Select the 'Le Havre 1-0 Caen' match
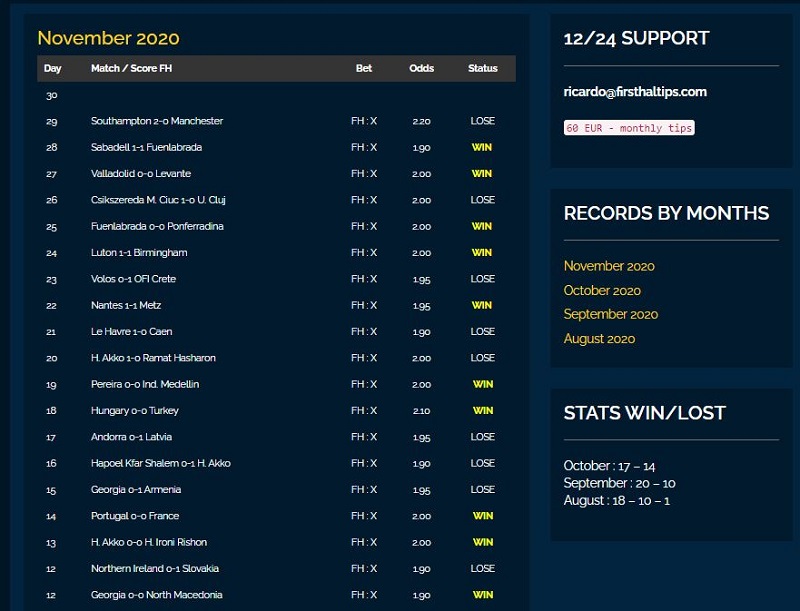Screen dimensions: 800x611 [x=132, y=332]
